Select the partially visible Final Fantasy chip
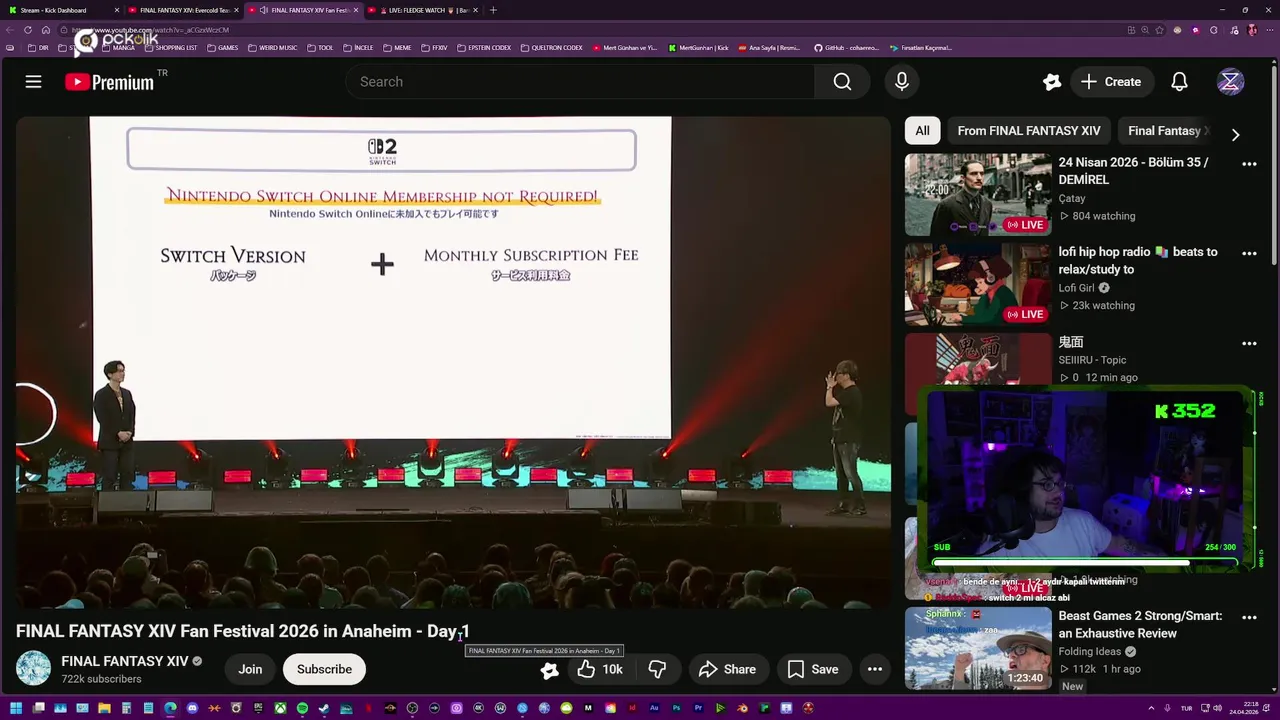The height and width of the screenshot is (720, 1280). (1166, 131)
